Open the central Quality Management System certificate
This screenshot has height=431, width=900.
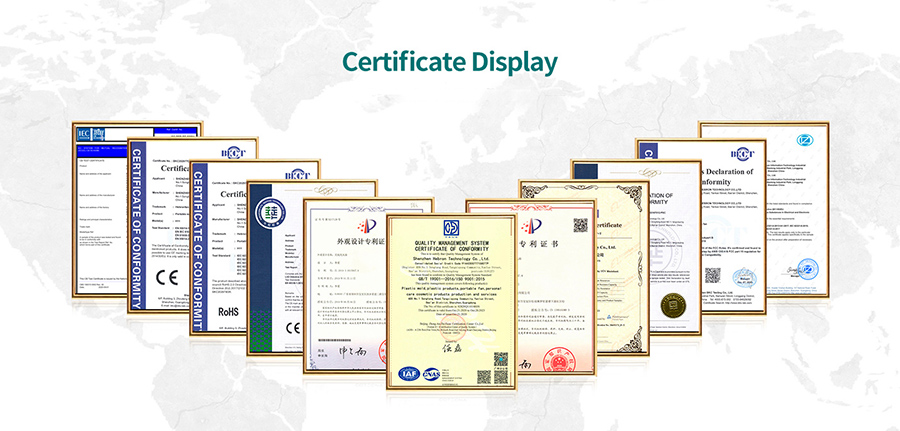(451, 302)
